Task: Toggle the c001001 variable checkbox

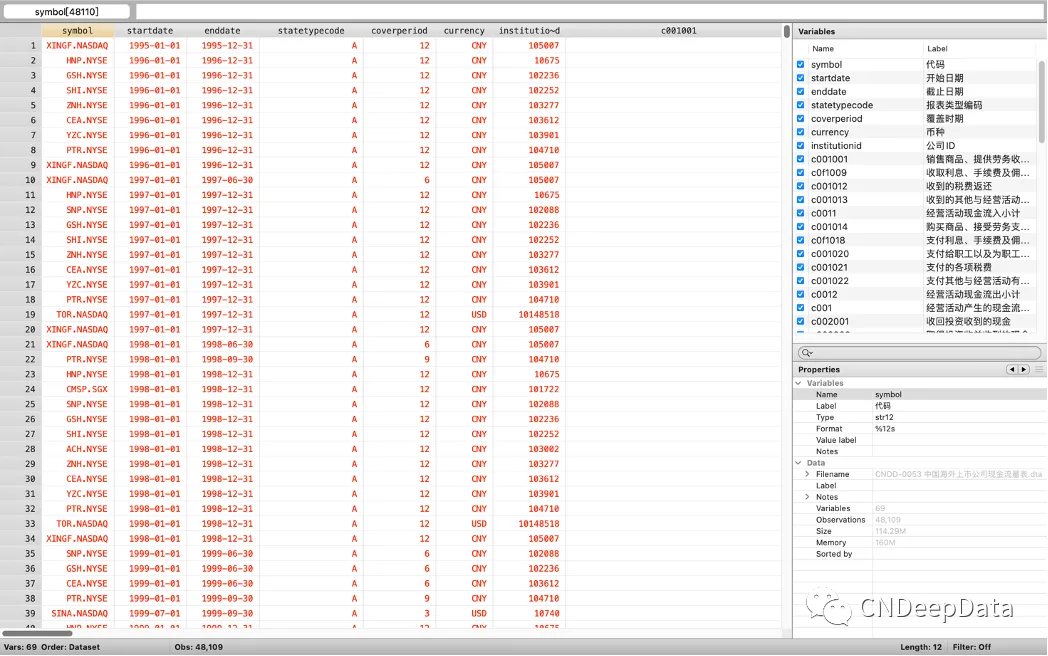Action: click(800, 159)
